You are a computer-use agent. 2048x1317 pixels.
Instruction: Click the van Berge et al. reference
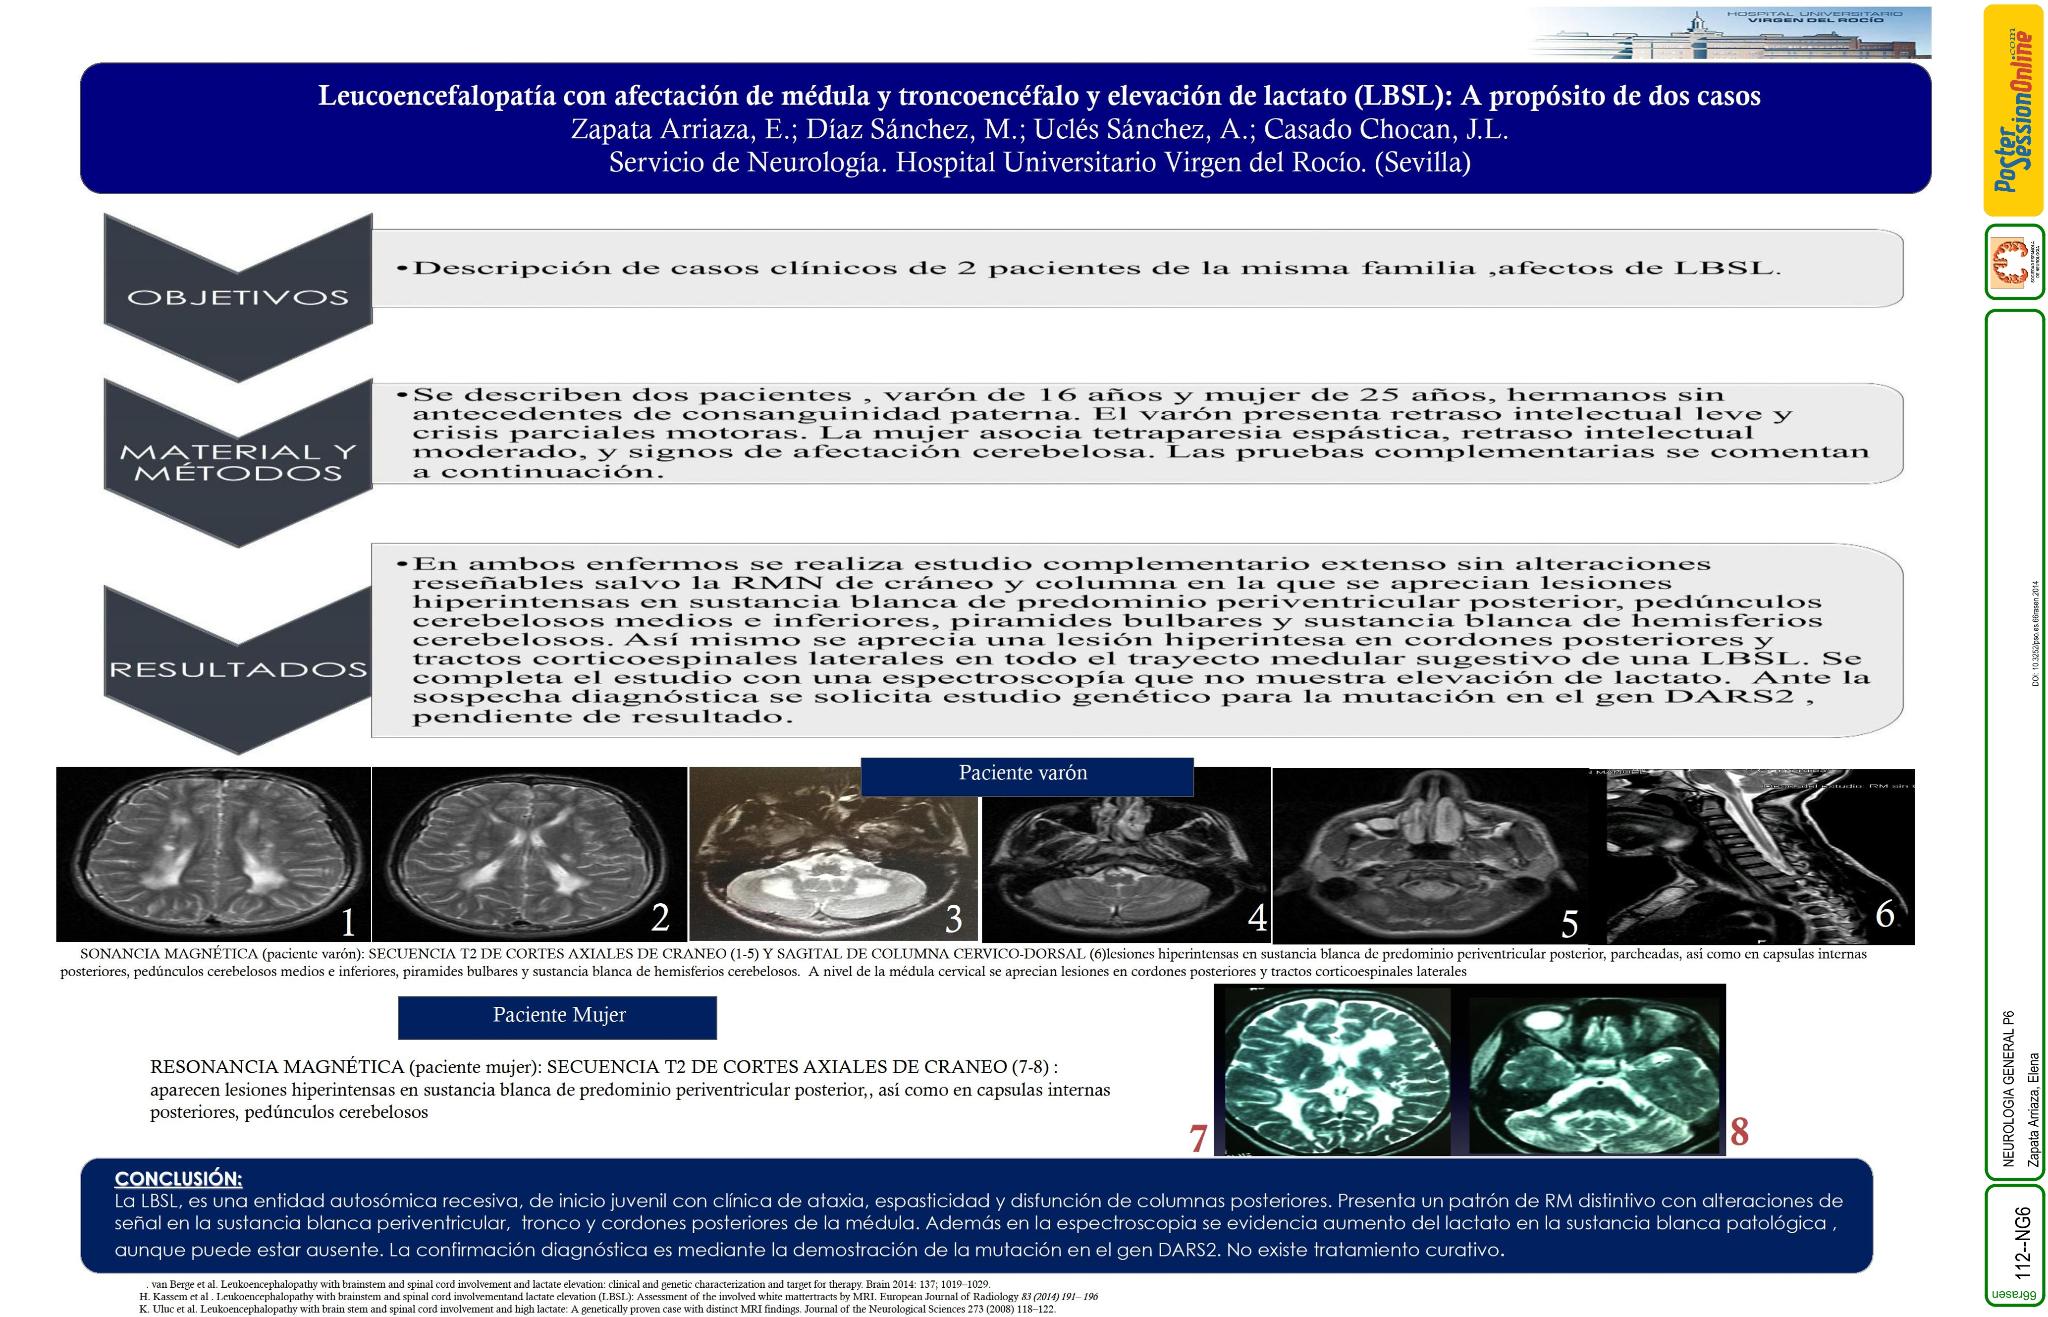click(568, 1284)
